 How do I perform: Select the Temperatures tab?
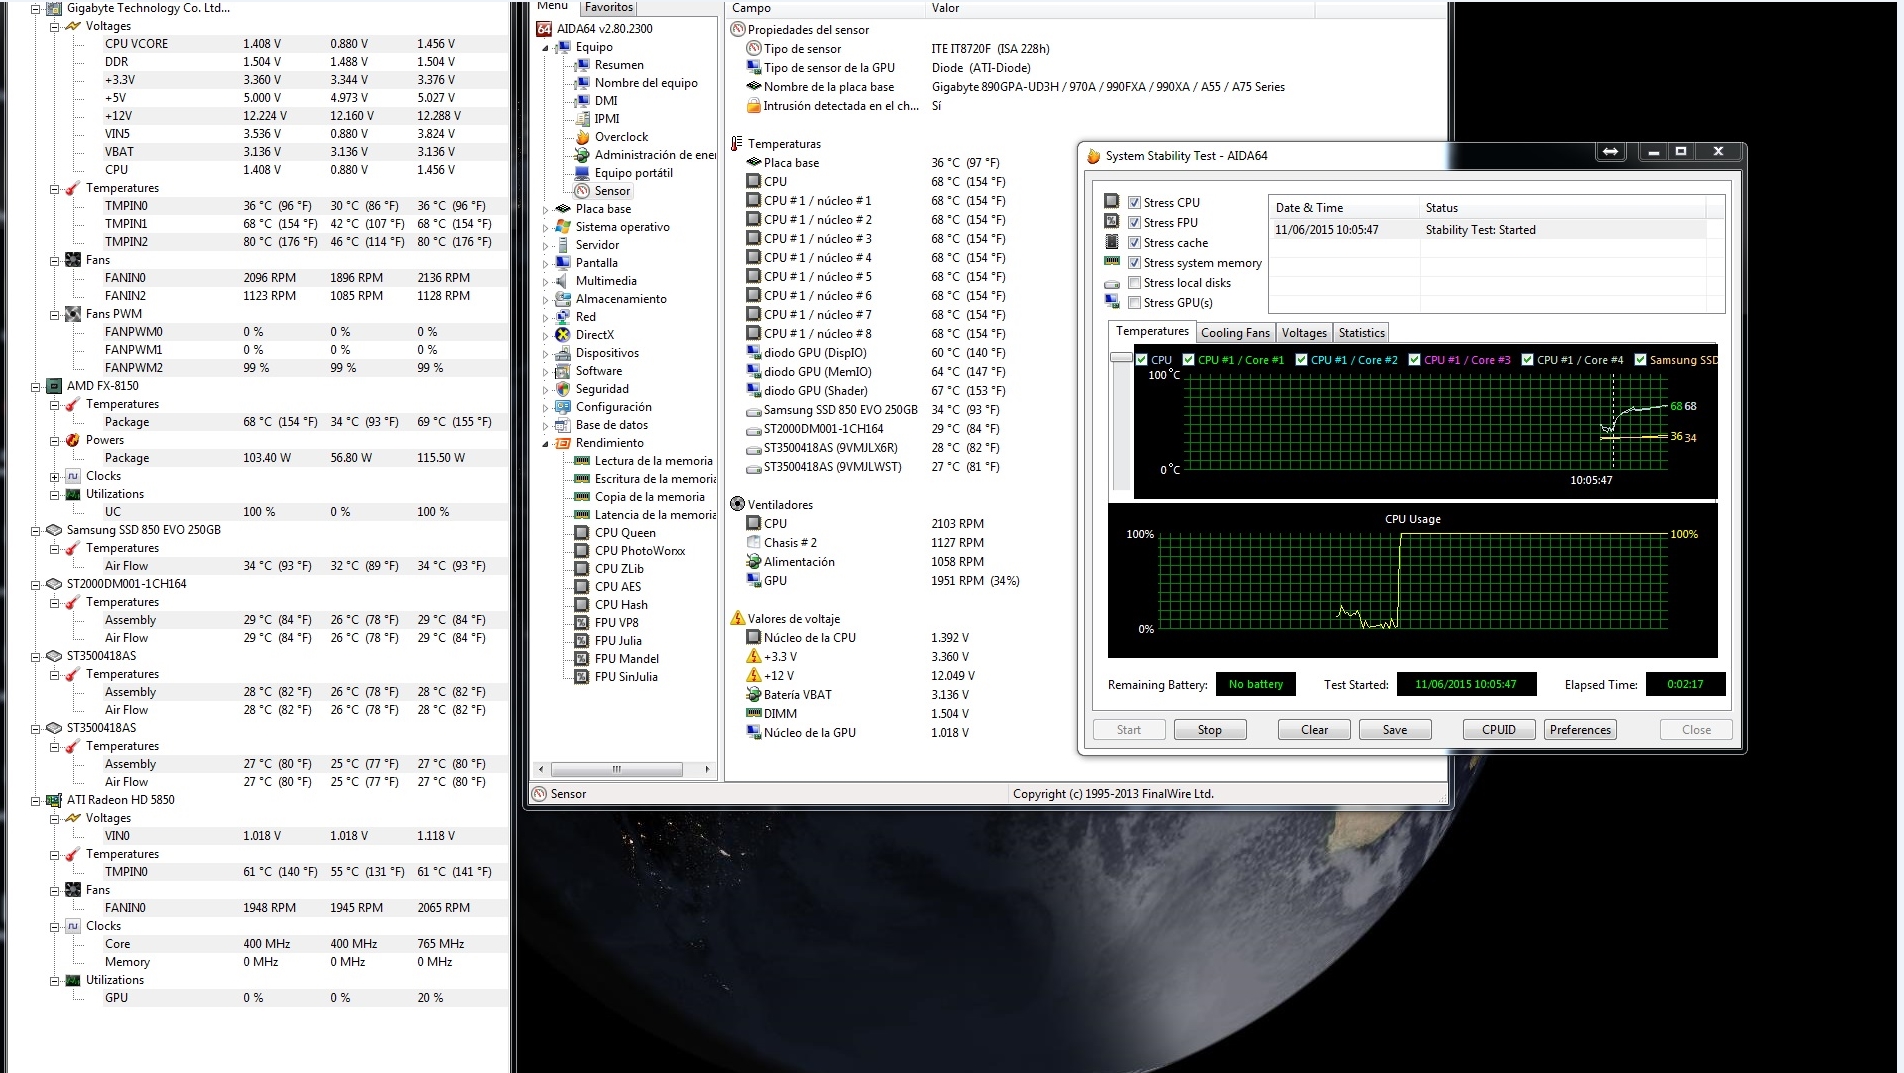(x=1152, y=331)
